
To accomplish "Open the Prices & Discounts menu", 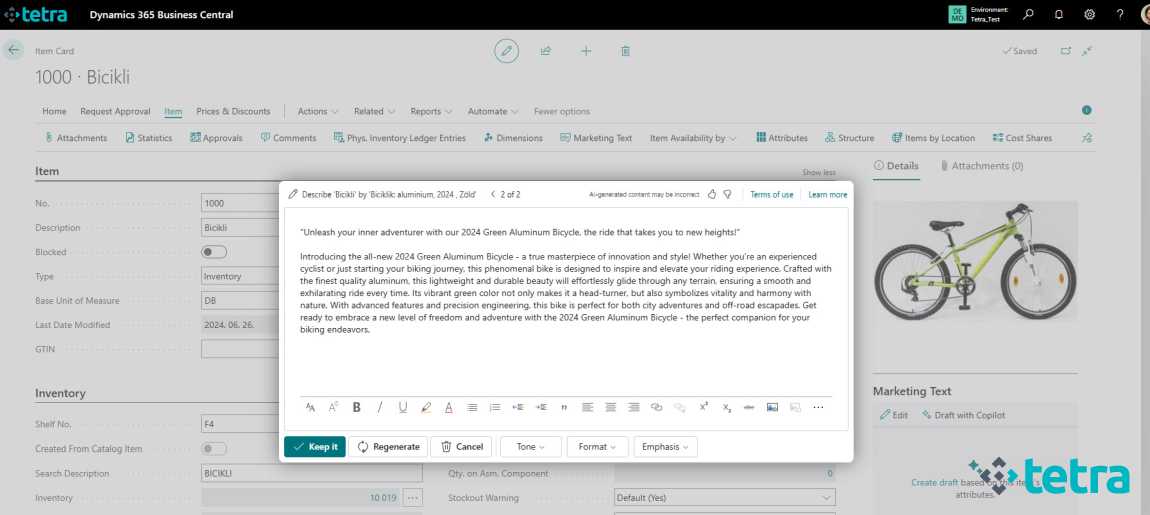I will click(233, 111).
